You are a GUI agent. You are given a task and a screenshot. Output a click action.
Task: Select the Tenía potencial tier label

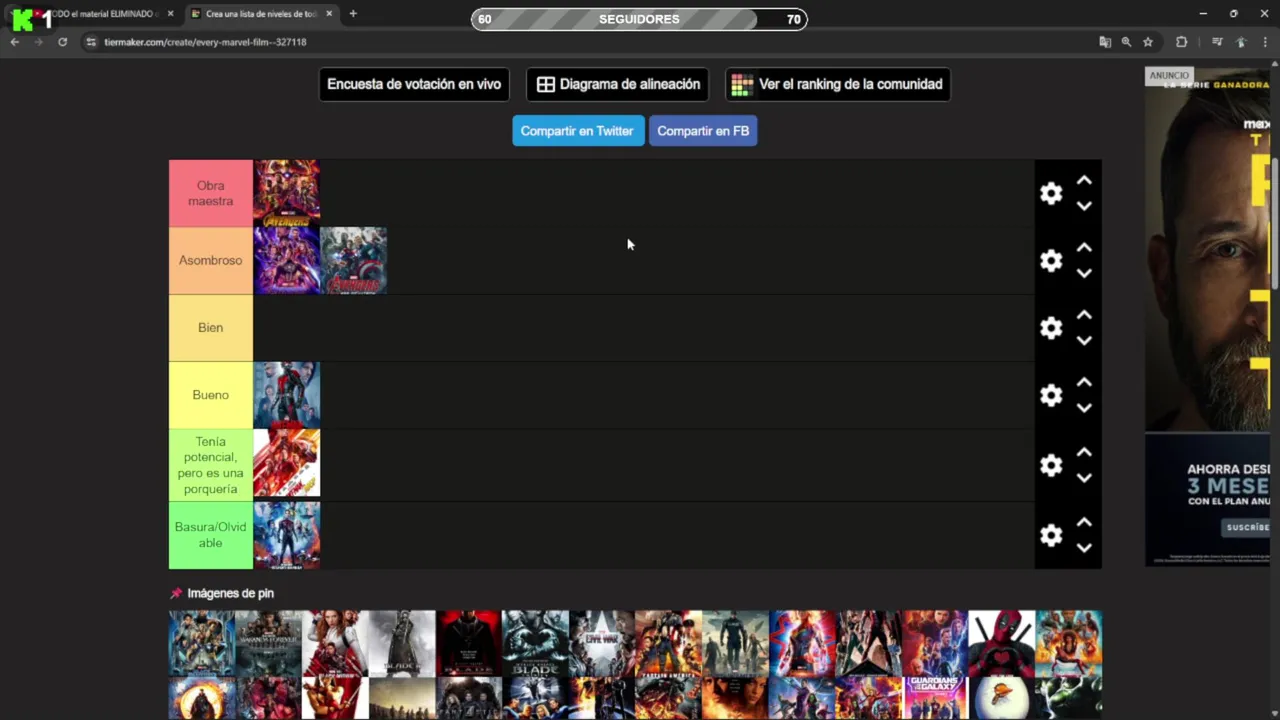[210, 465]
